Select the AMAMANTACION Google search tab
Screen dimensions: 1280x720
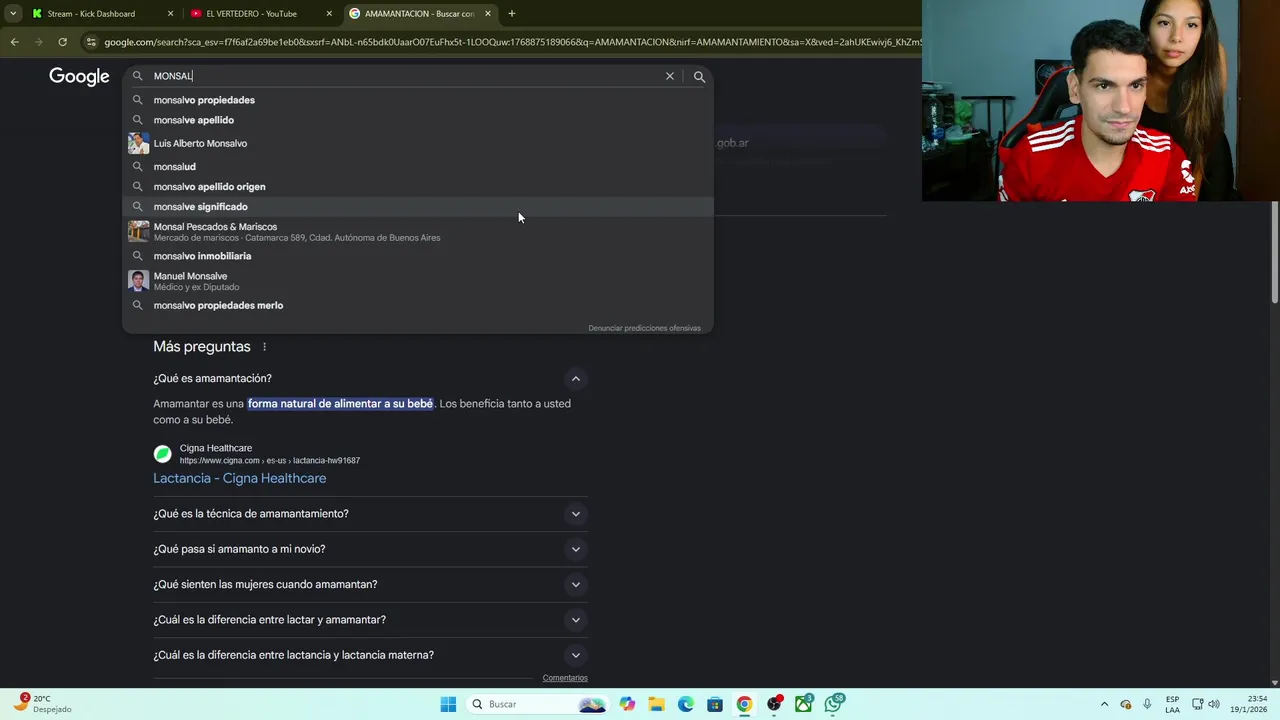point(419,14)
